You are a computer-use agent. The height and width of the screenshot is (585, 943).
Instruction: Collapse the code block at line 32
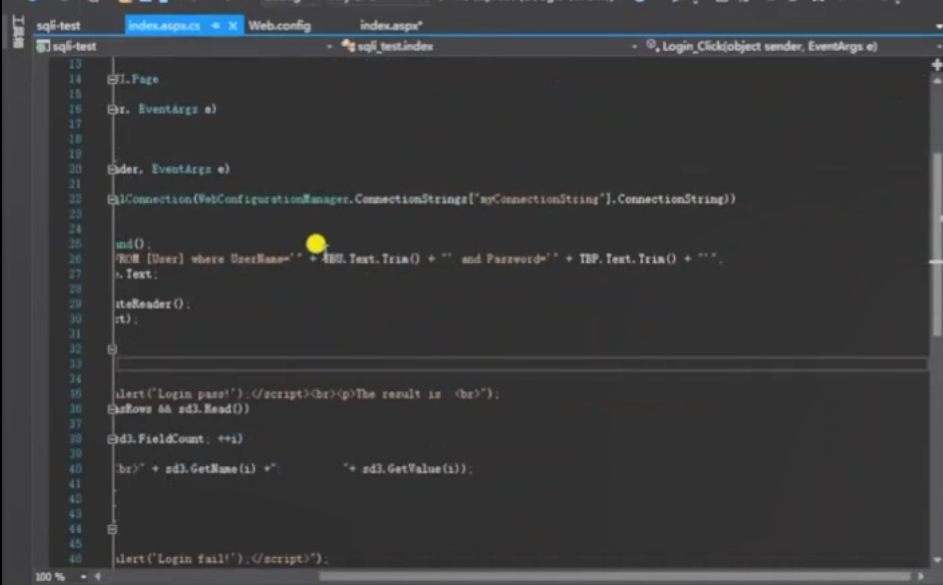(112, 349)
